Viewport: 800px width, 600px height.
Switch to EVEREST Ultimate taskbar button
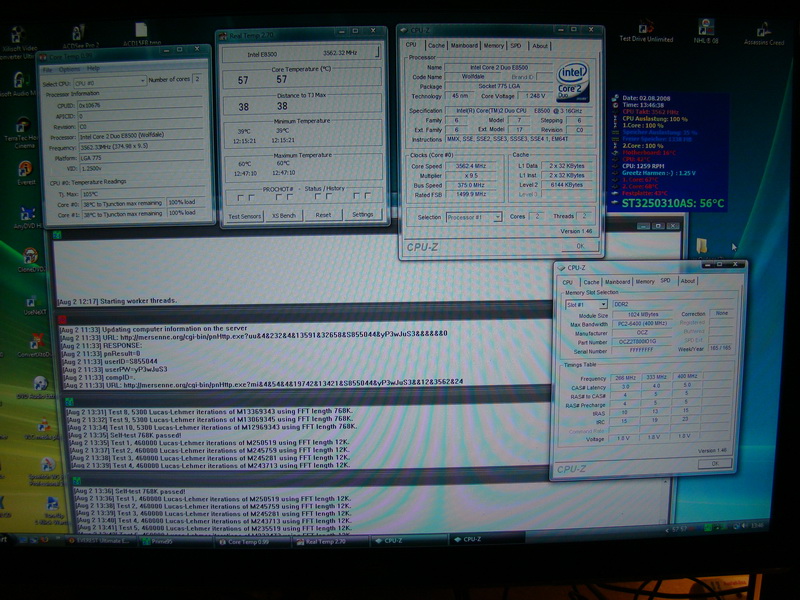101,541
